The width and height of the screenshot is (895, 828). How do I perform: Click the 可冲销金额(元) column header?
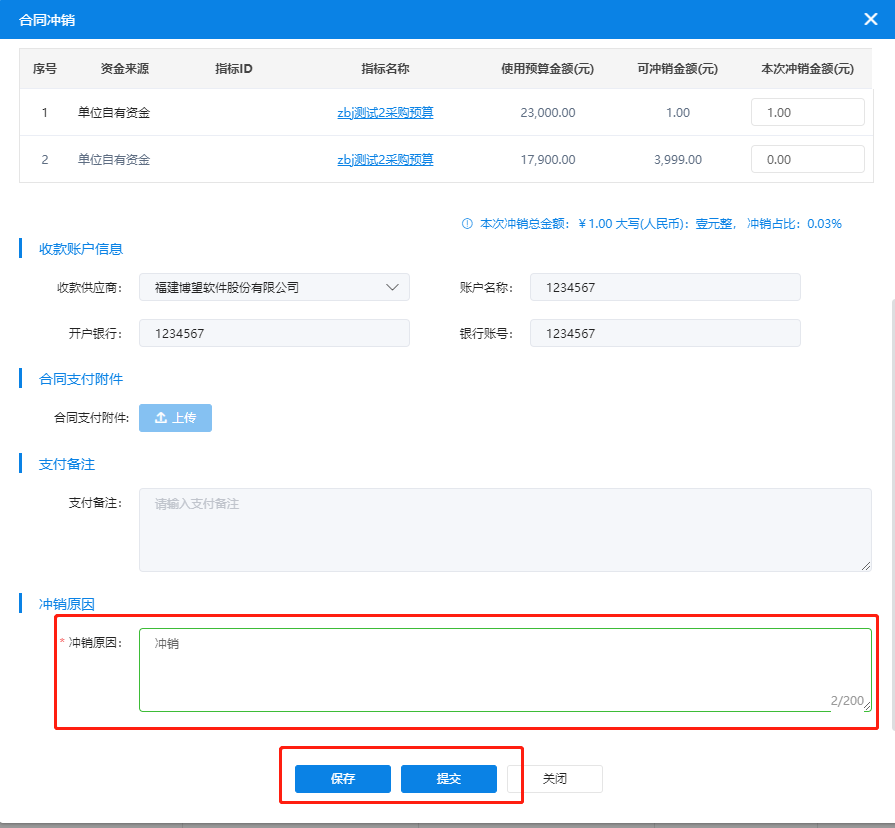coord(678,69)
